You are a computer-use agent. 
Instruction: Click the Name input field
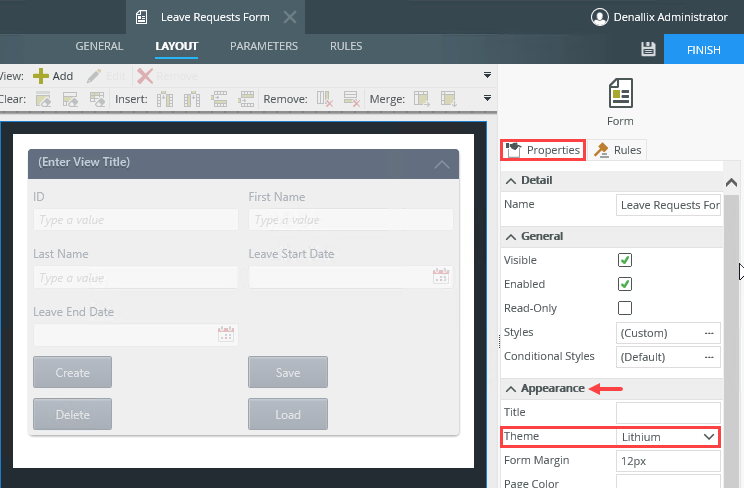tap(668, 205)
